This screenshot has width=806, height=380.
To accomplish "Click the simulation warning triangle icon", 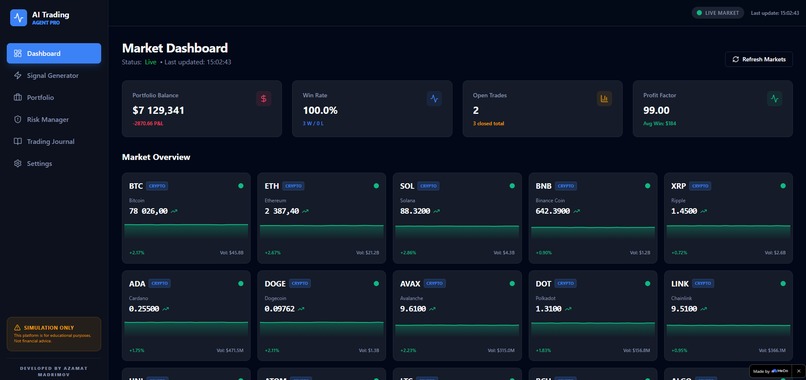I will tap(18, 328).
